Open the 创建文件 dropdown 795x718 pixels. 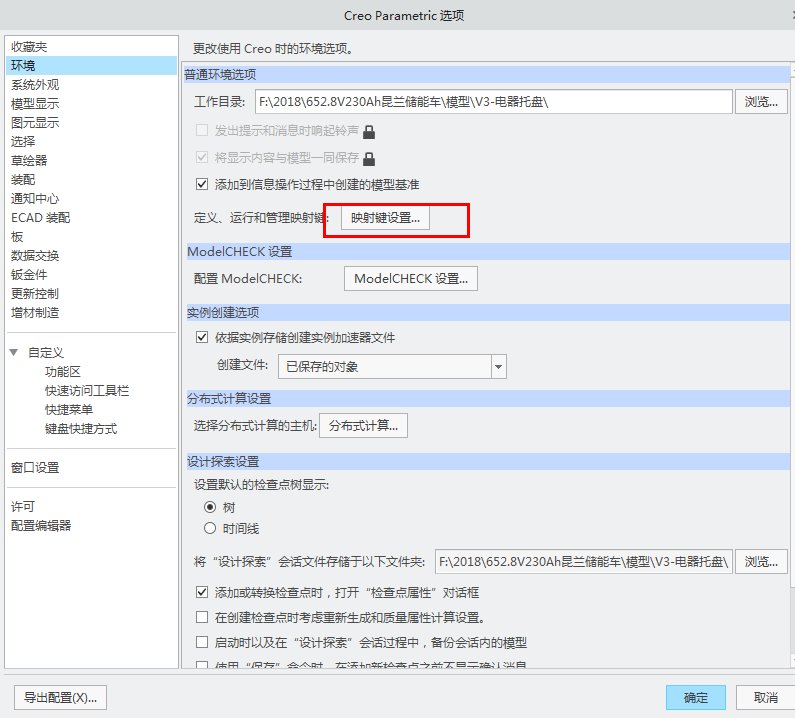click(x=498, y=367)
